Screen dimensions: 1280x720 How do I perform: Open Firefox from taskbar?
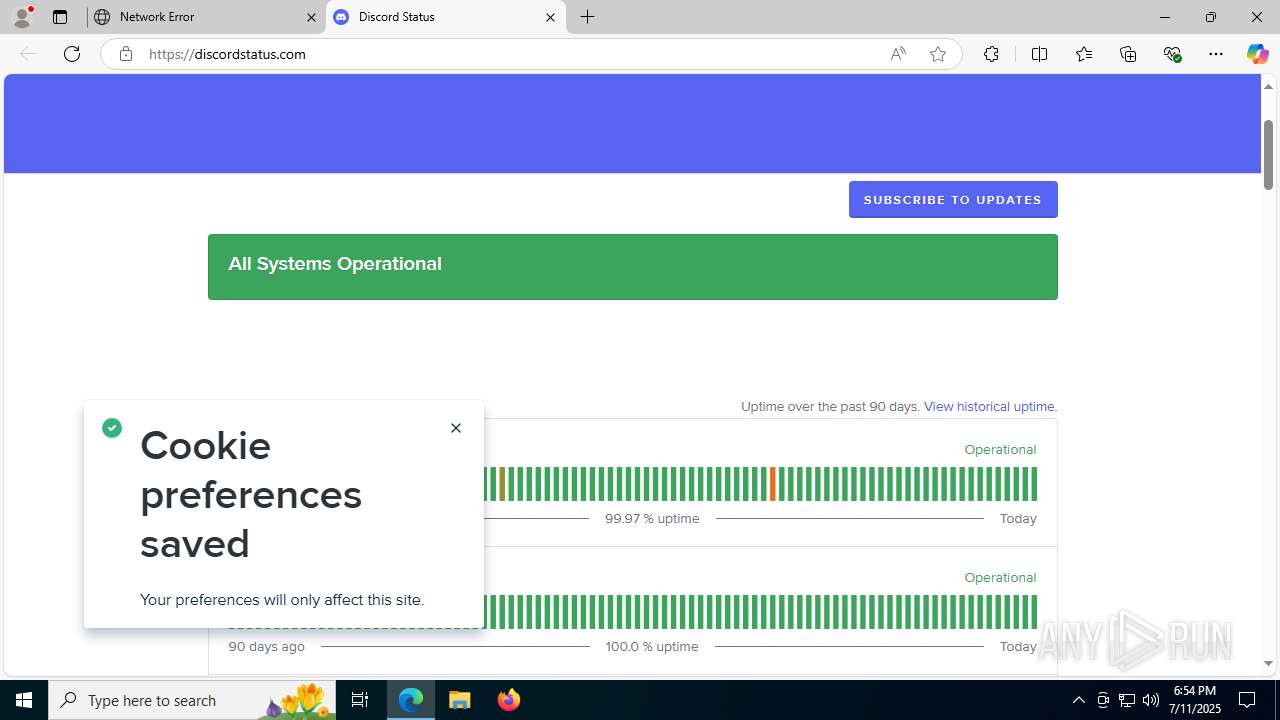(508, 700)
